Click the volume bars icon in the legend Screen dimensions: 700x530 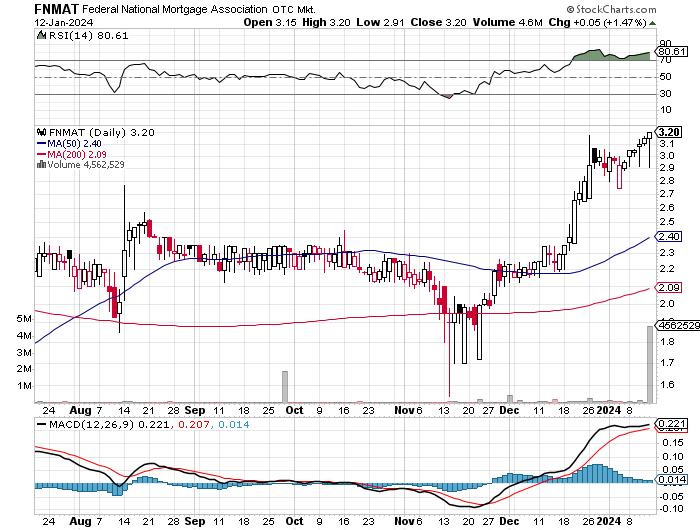41,164
